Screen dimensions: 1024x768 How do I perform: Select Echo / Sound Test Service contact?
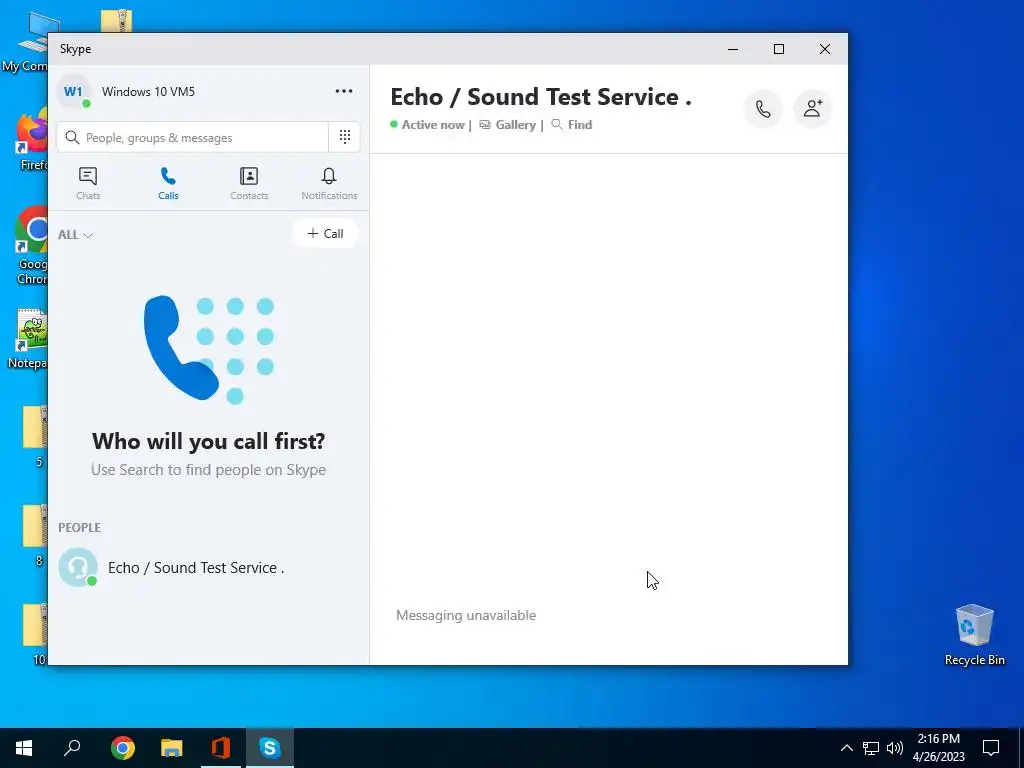click(209, 568)
